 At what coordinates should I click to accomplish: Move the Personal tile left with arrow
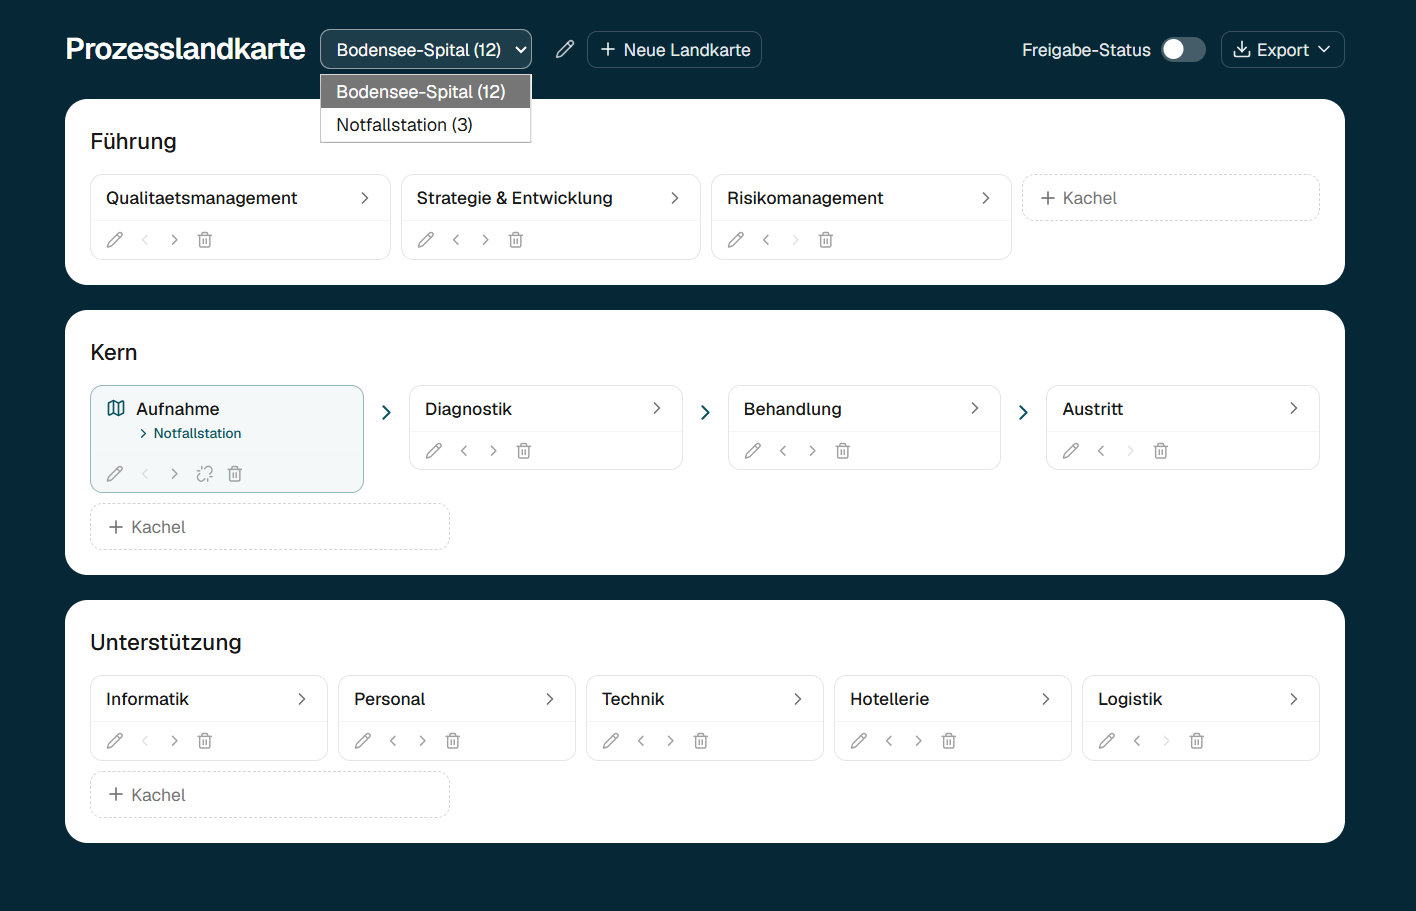click(x=393, y=741)
